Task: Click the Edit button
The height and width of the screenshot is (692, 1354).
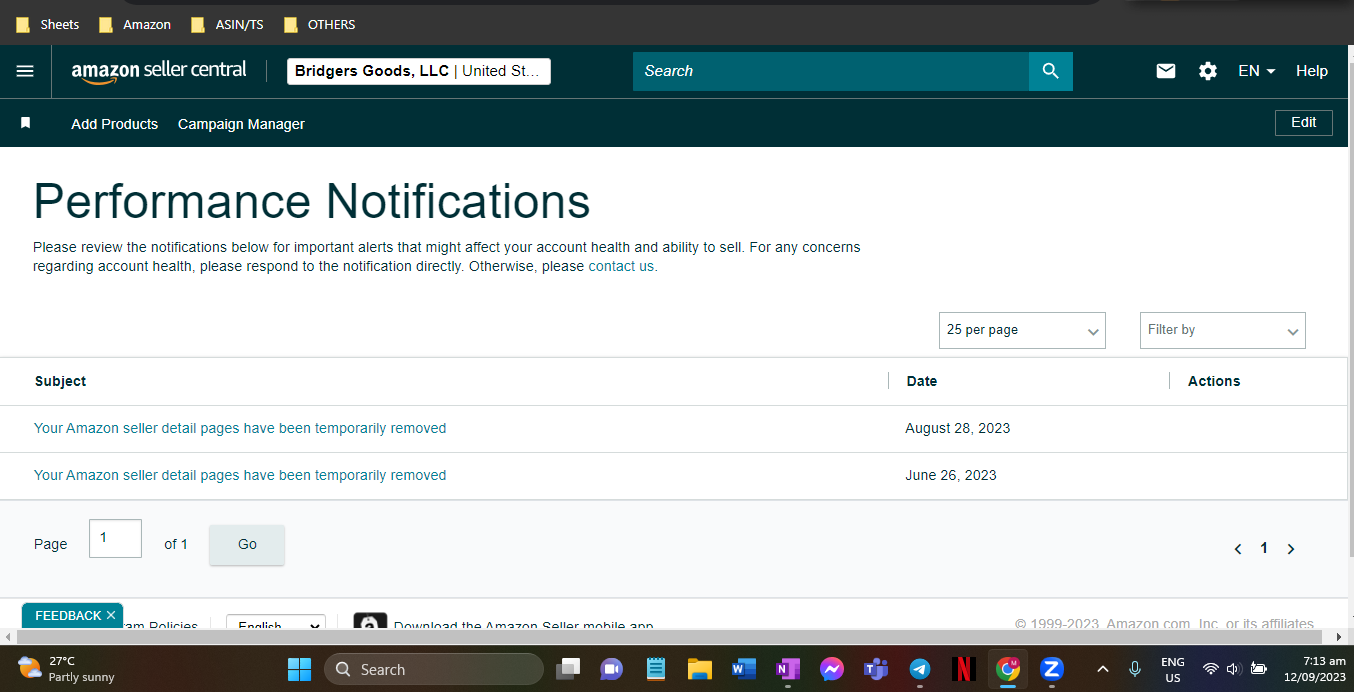Action: pos(1304,123)
